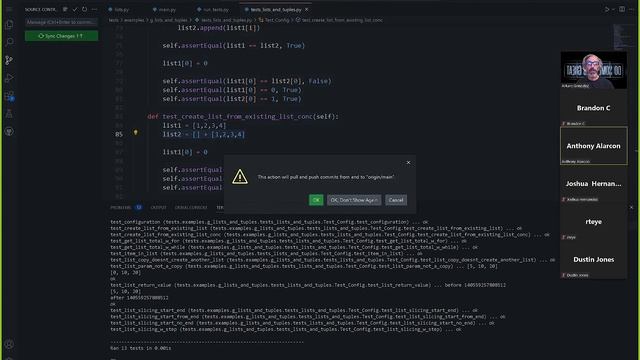Switch to the lists.py editor tab
The width and height of the screenshot is (640, 360).
pyautogui.click(x=119, y=9)
